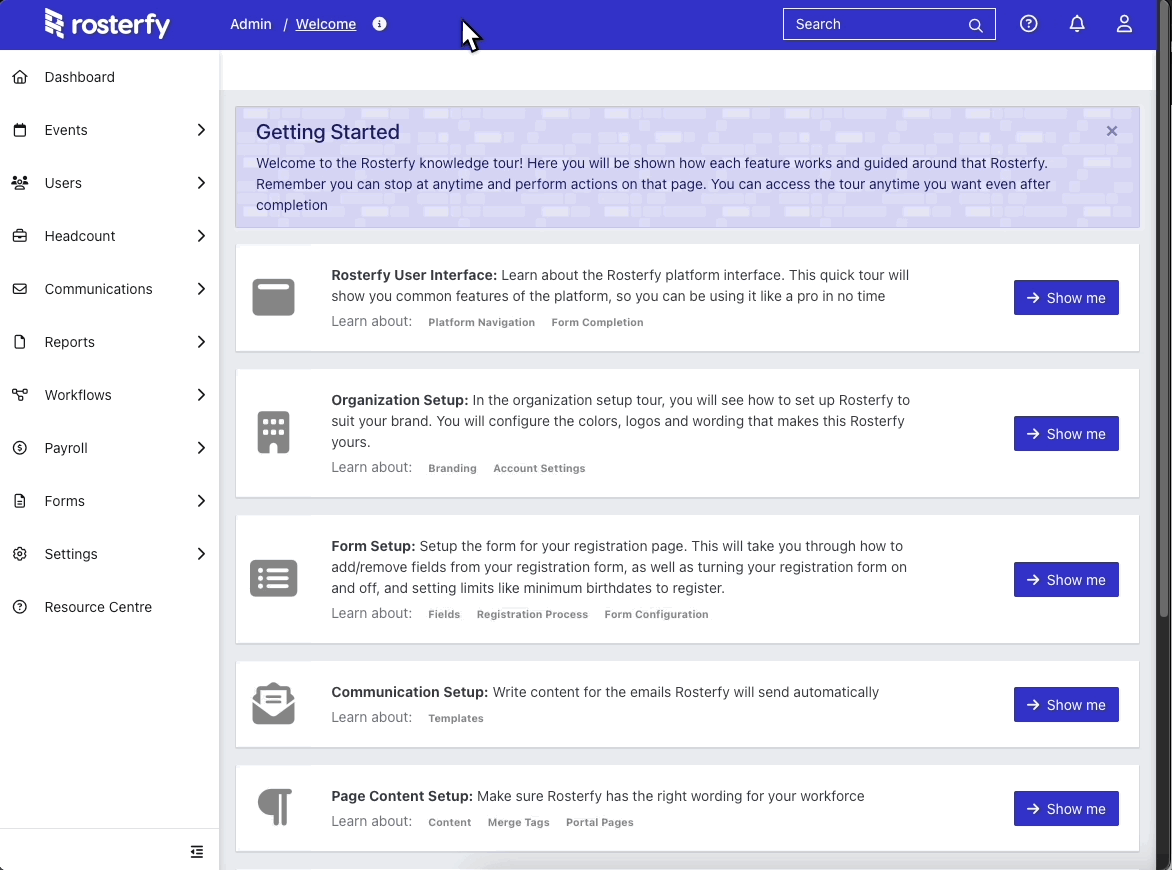Click the Payroll dollar icon
This screenshot has width=1172, height=870.
tap(20, 448)
